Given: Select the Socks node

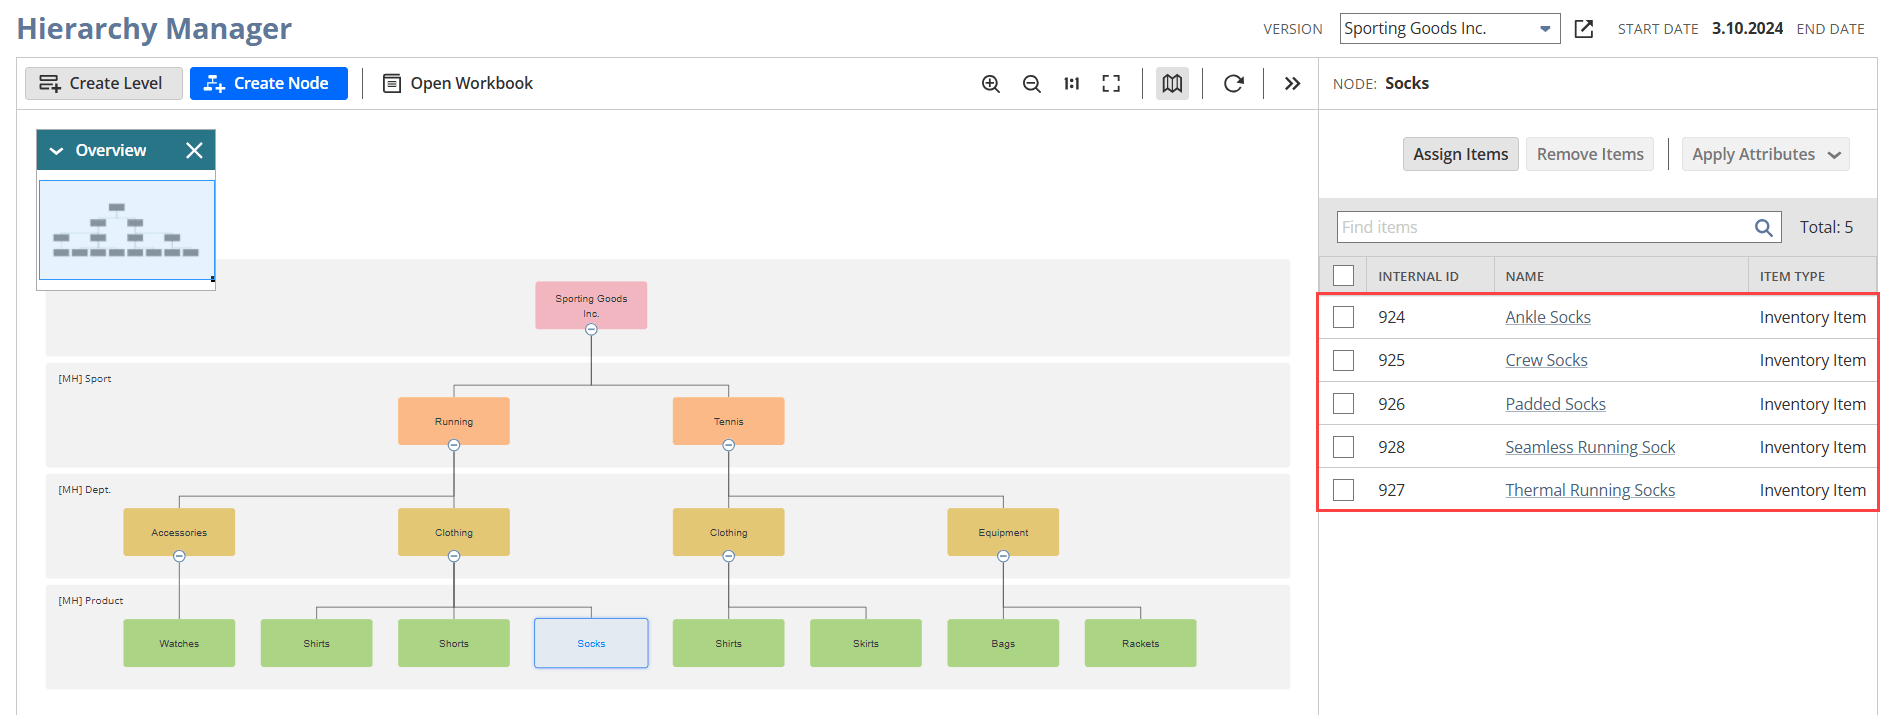Looking at the screenshot, I should (x=591, y=643).
